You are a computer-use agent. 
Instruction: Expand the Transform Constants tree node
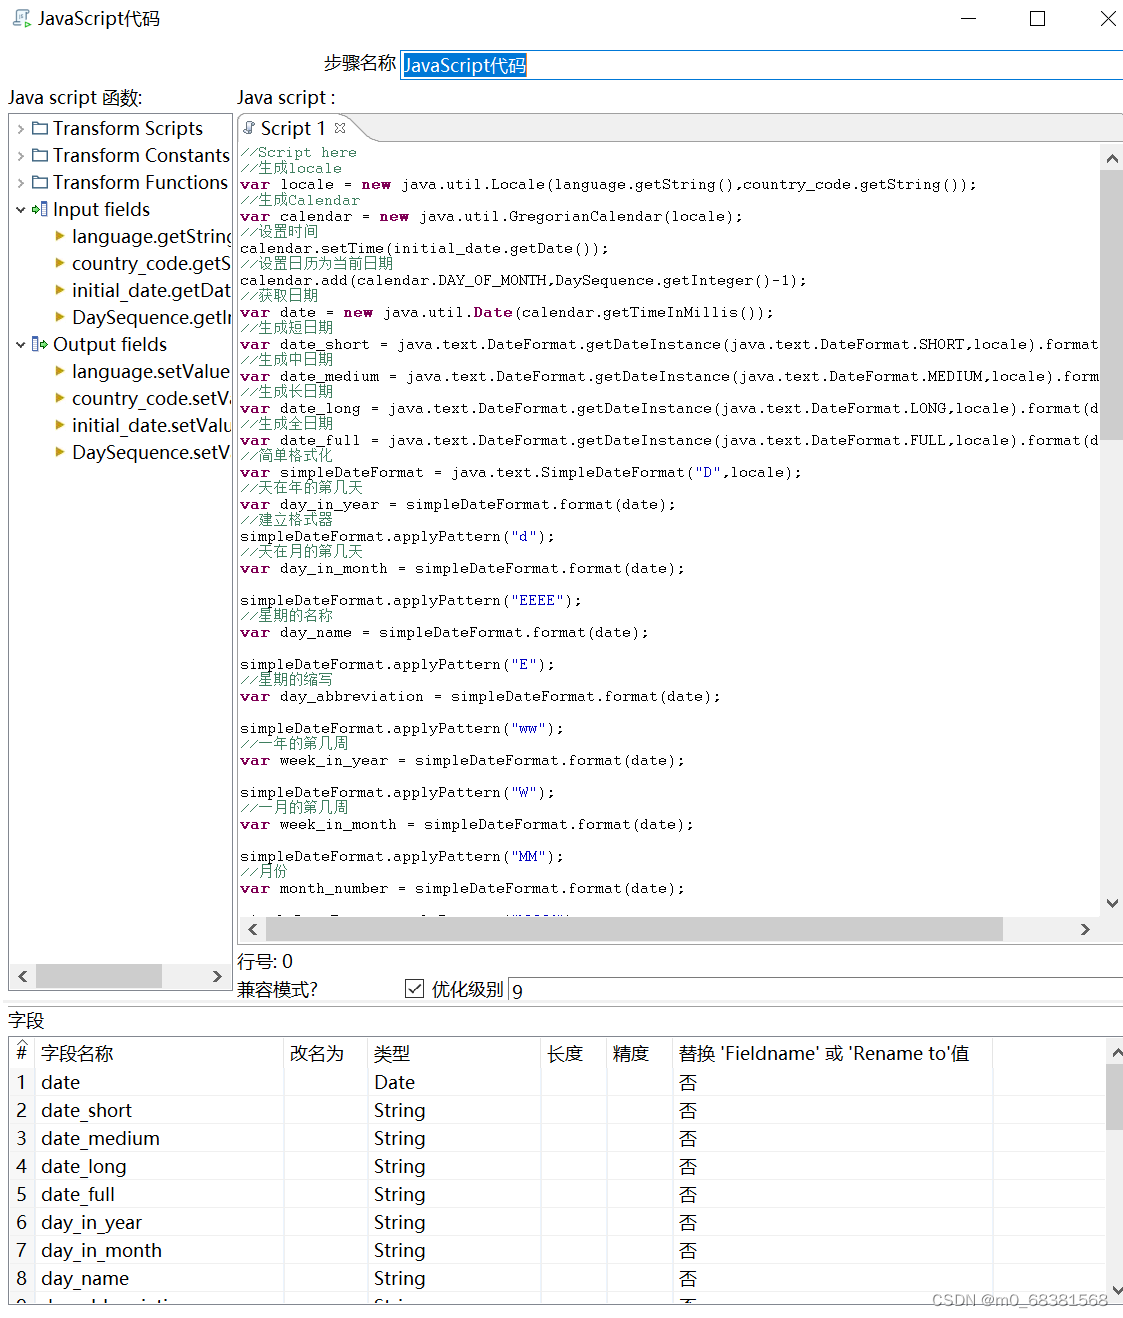point(20,156)
